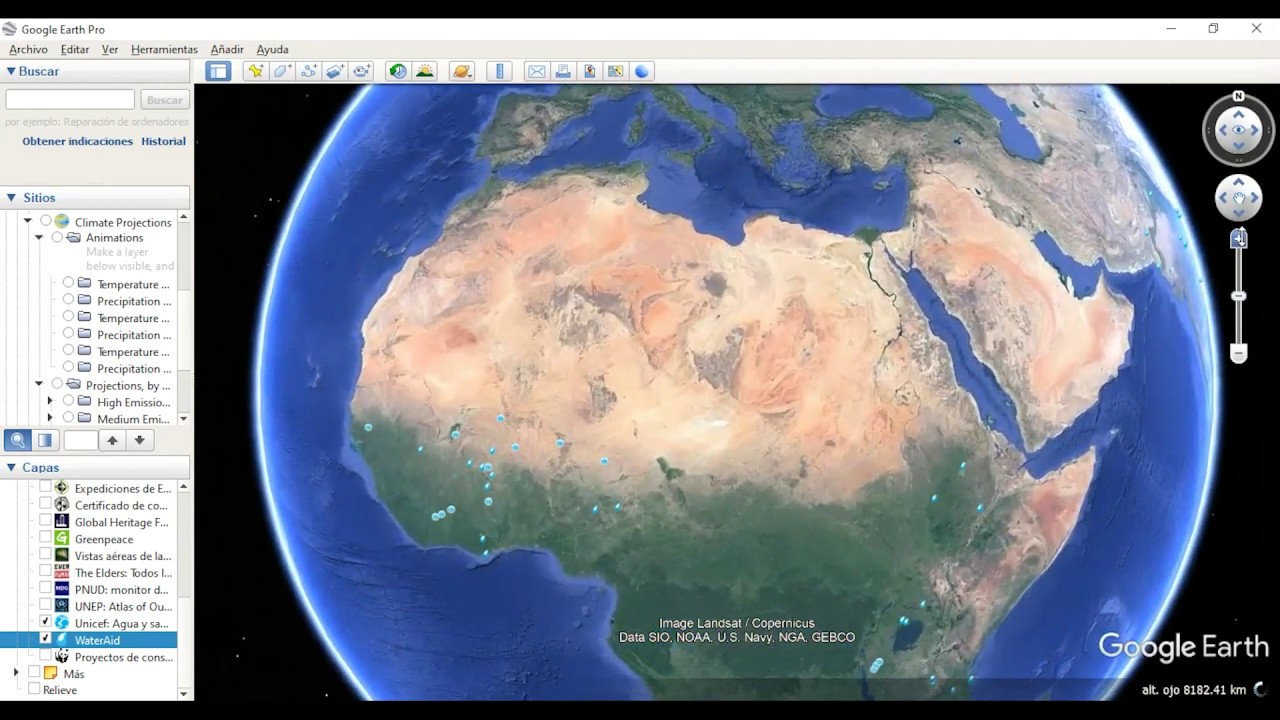The image size is (1280, 720).
Task: Click the north N compass marker
Action: click(1239, 96)
